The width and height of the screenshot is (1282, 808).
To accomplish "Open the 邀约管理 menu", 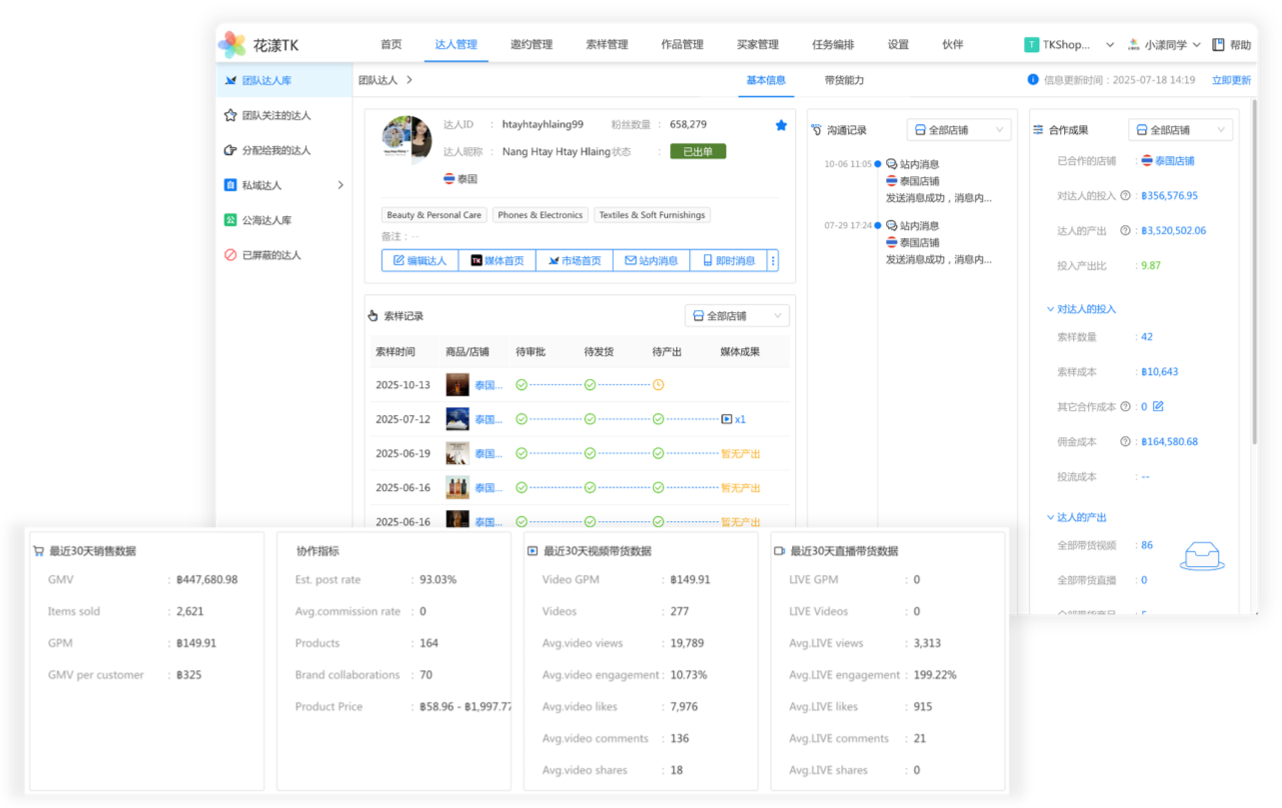I will [x=531, y=45].
